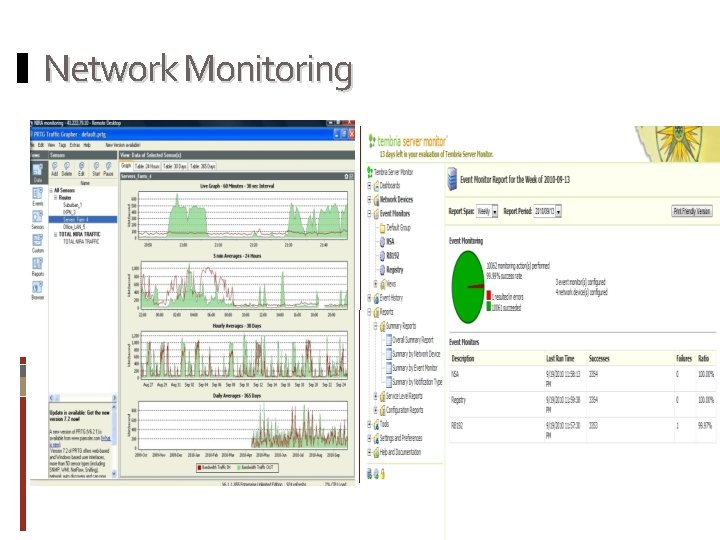The width and height of the screenshot is (720, 540).
Task: Click the '99.97%' ratio for RB192
Action: (705, 426)
